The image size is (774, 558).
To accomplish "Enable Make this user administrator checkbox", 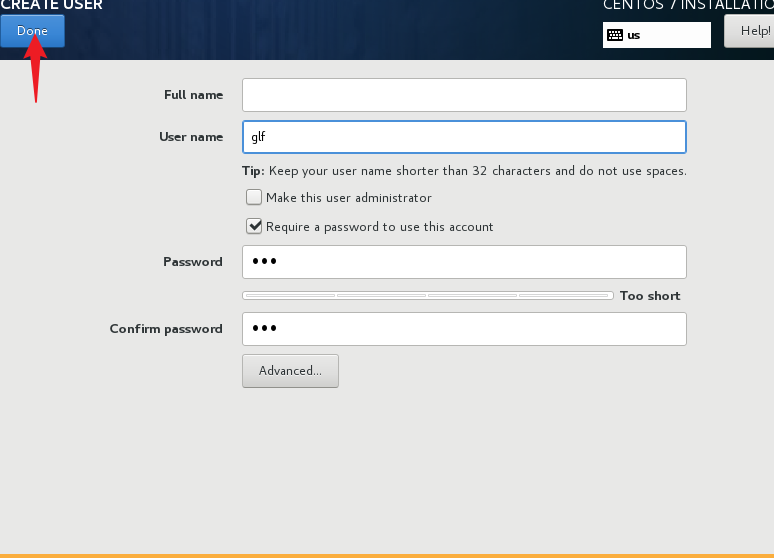I will tap(254, 197).
